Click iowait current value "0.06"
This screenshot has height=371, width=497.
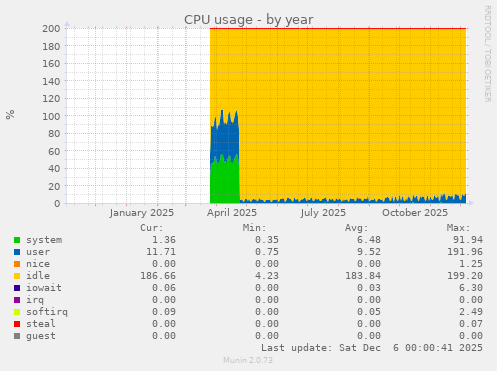[x=164, y=288]
